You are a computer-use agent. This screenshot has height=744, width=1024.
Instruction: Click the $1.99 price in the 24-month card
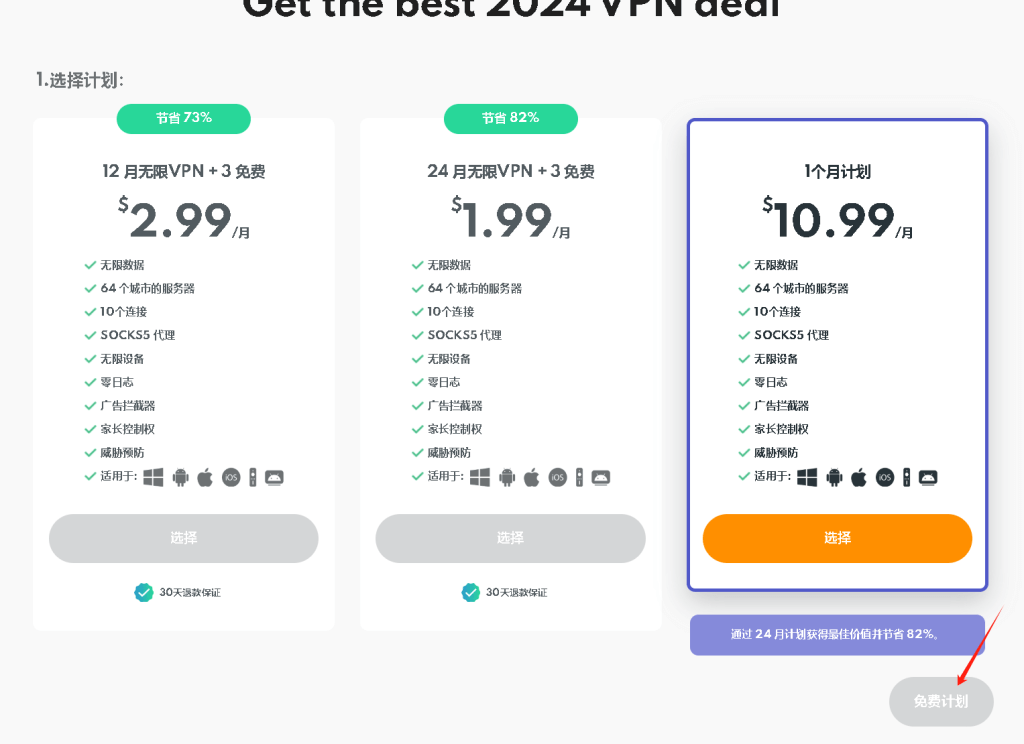click(x=511, y=219)
